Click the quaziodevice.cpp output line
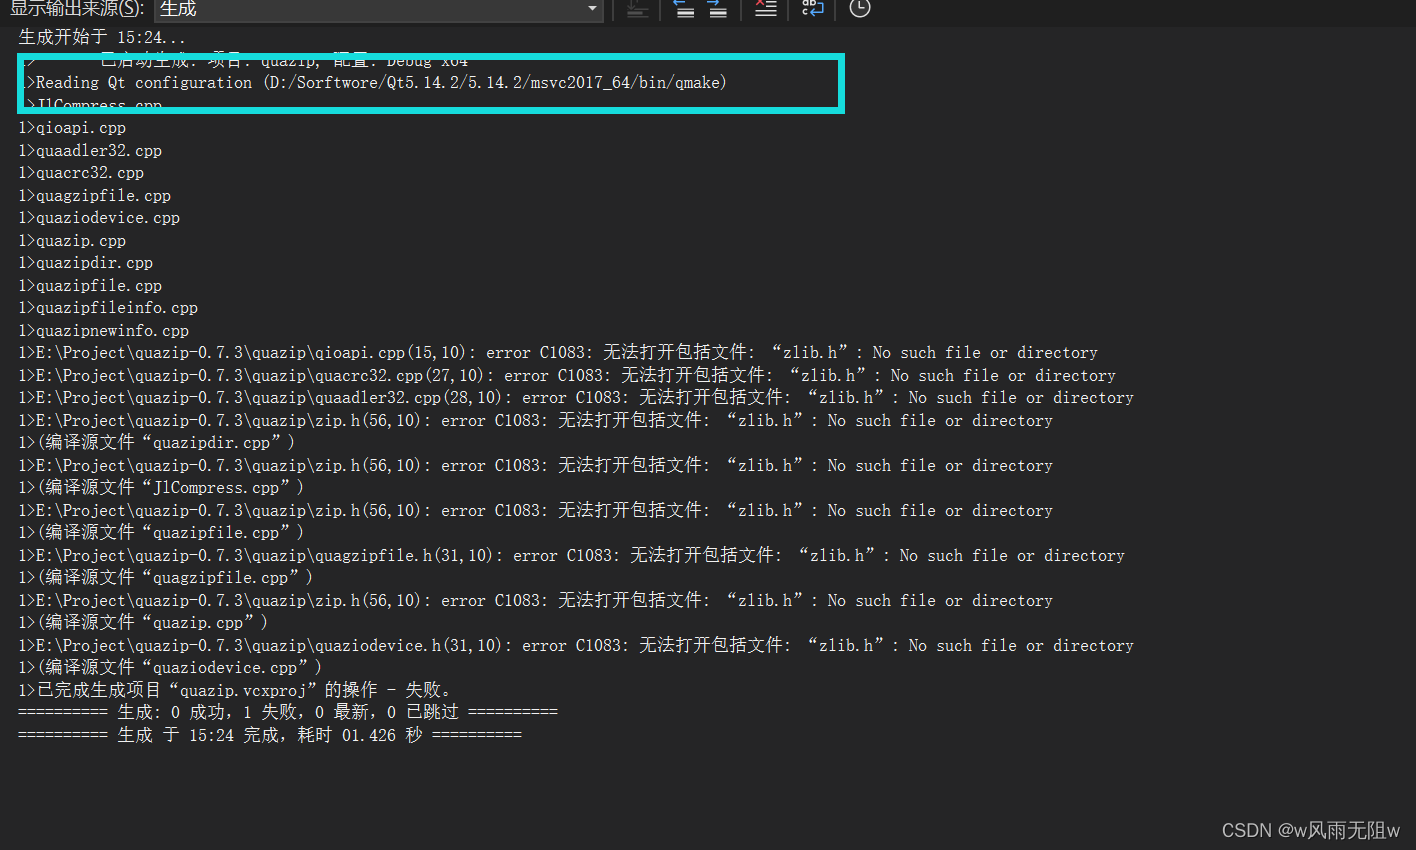Screen dimensions: 1416x850 pos(99,218)
